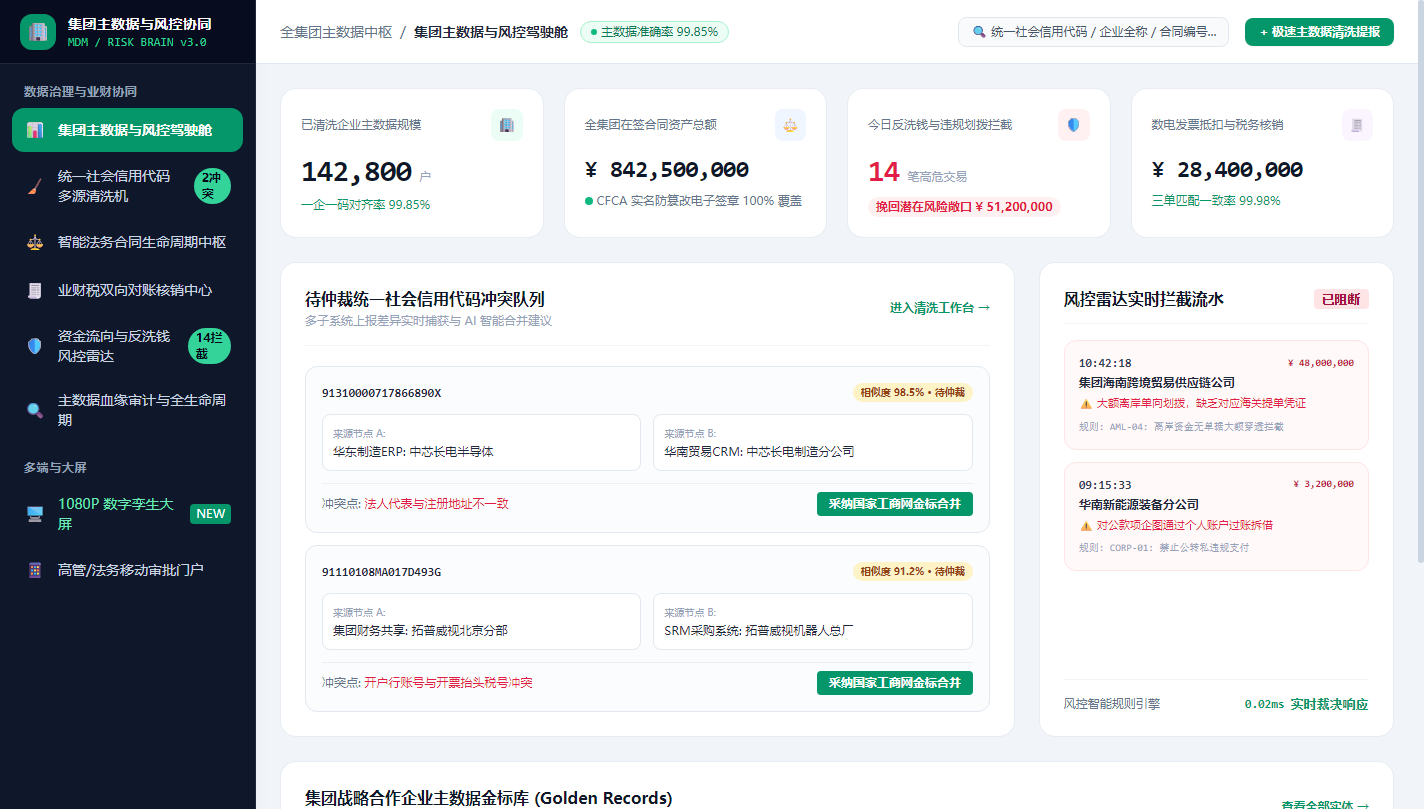Click the bar chart icon beside 集团主数据与风控驾驶舱
Image resolution: width=1424 pixels, height=809 pixels.
pyautogui.click(x=35, y=130)
